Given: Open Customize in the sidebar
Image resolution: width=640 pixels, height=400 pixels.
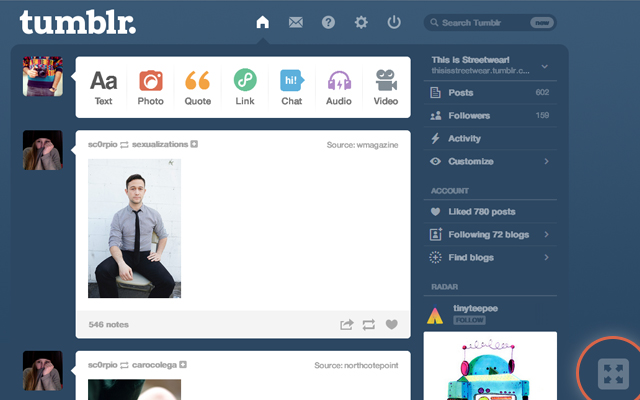Looking at the screenshot, I should [490, 161].
